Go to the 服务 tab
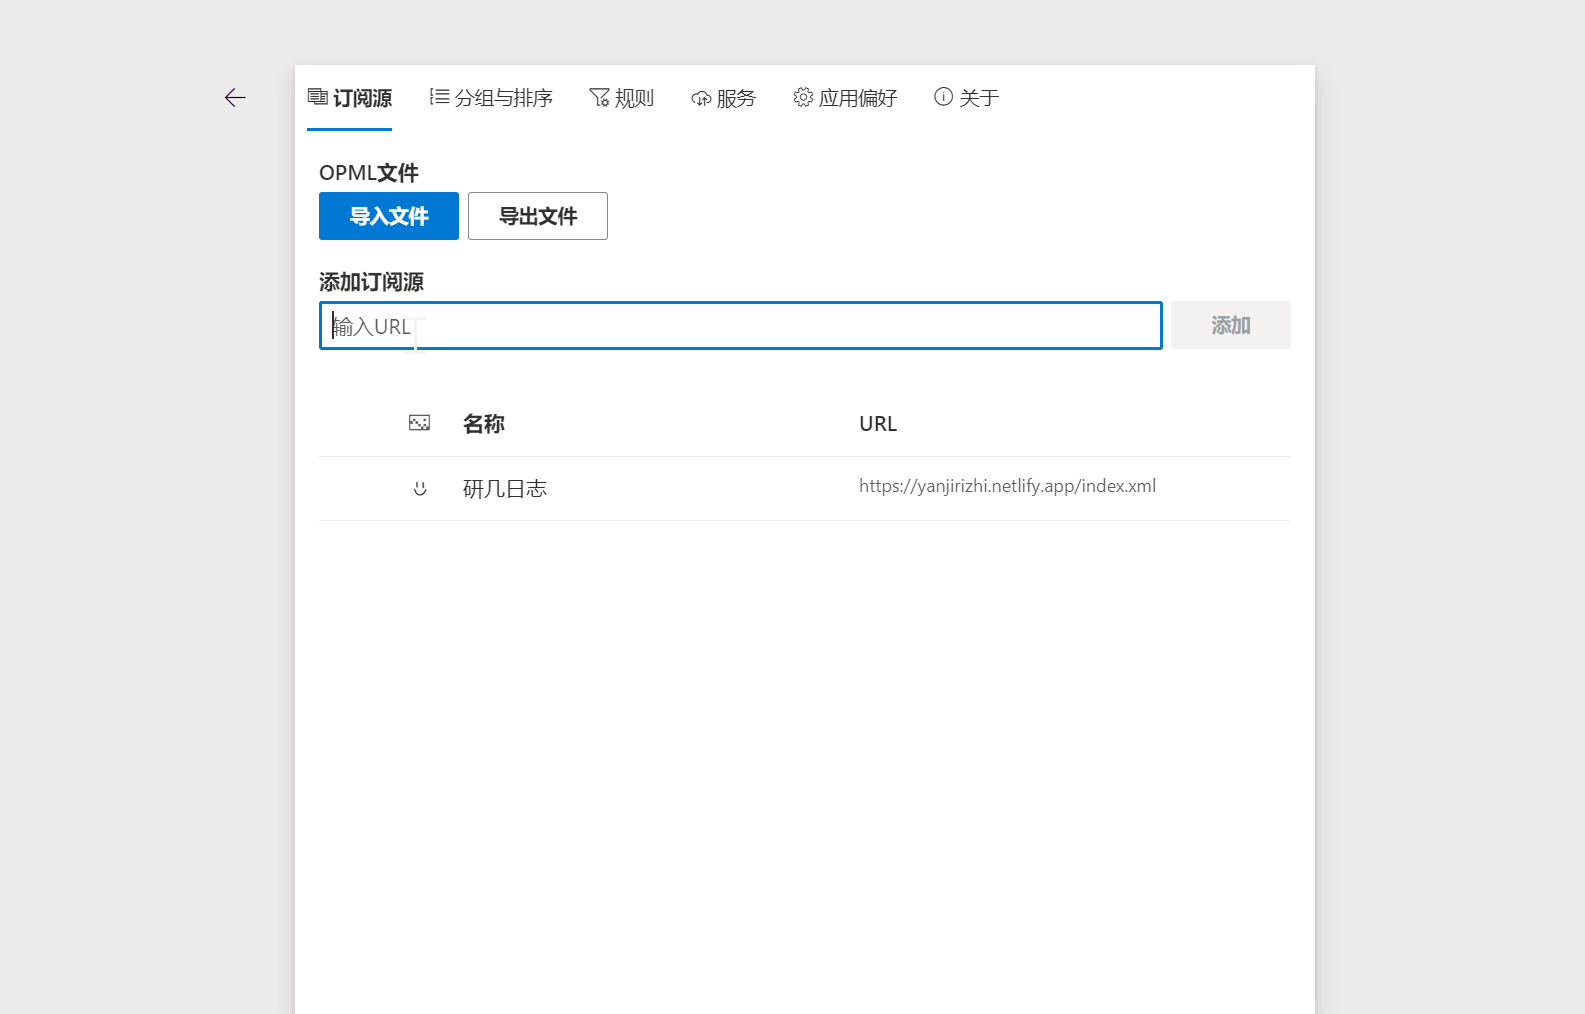Viewport: 1585px width, 1014px height. click(735, 98)
